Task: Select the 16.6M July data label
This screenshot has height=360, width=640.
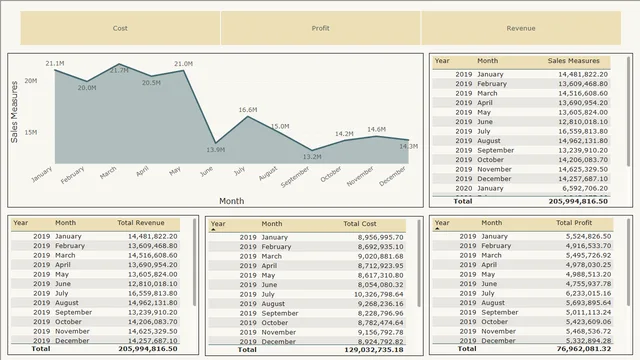Action: click(248, 110)
